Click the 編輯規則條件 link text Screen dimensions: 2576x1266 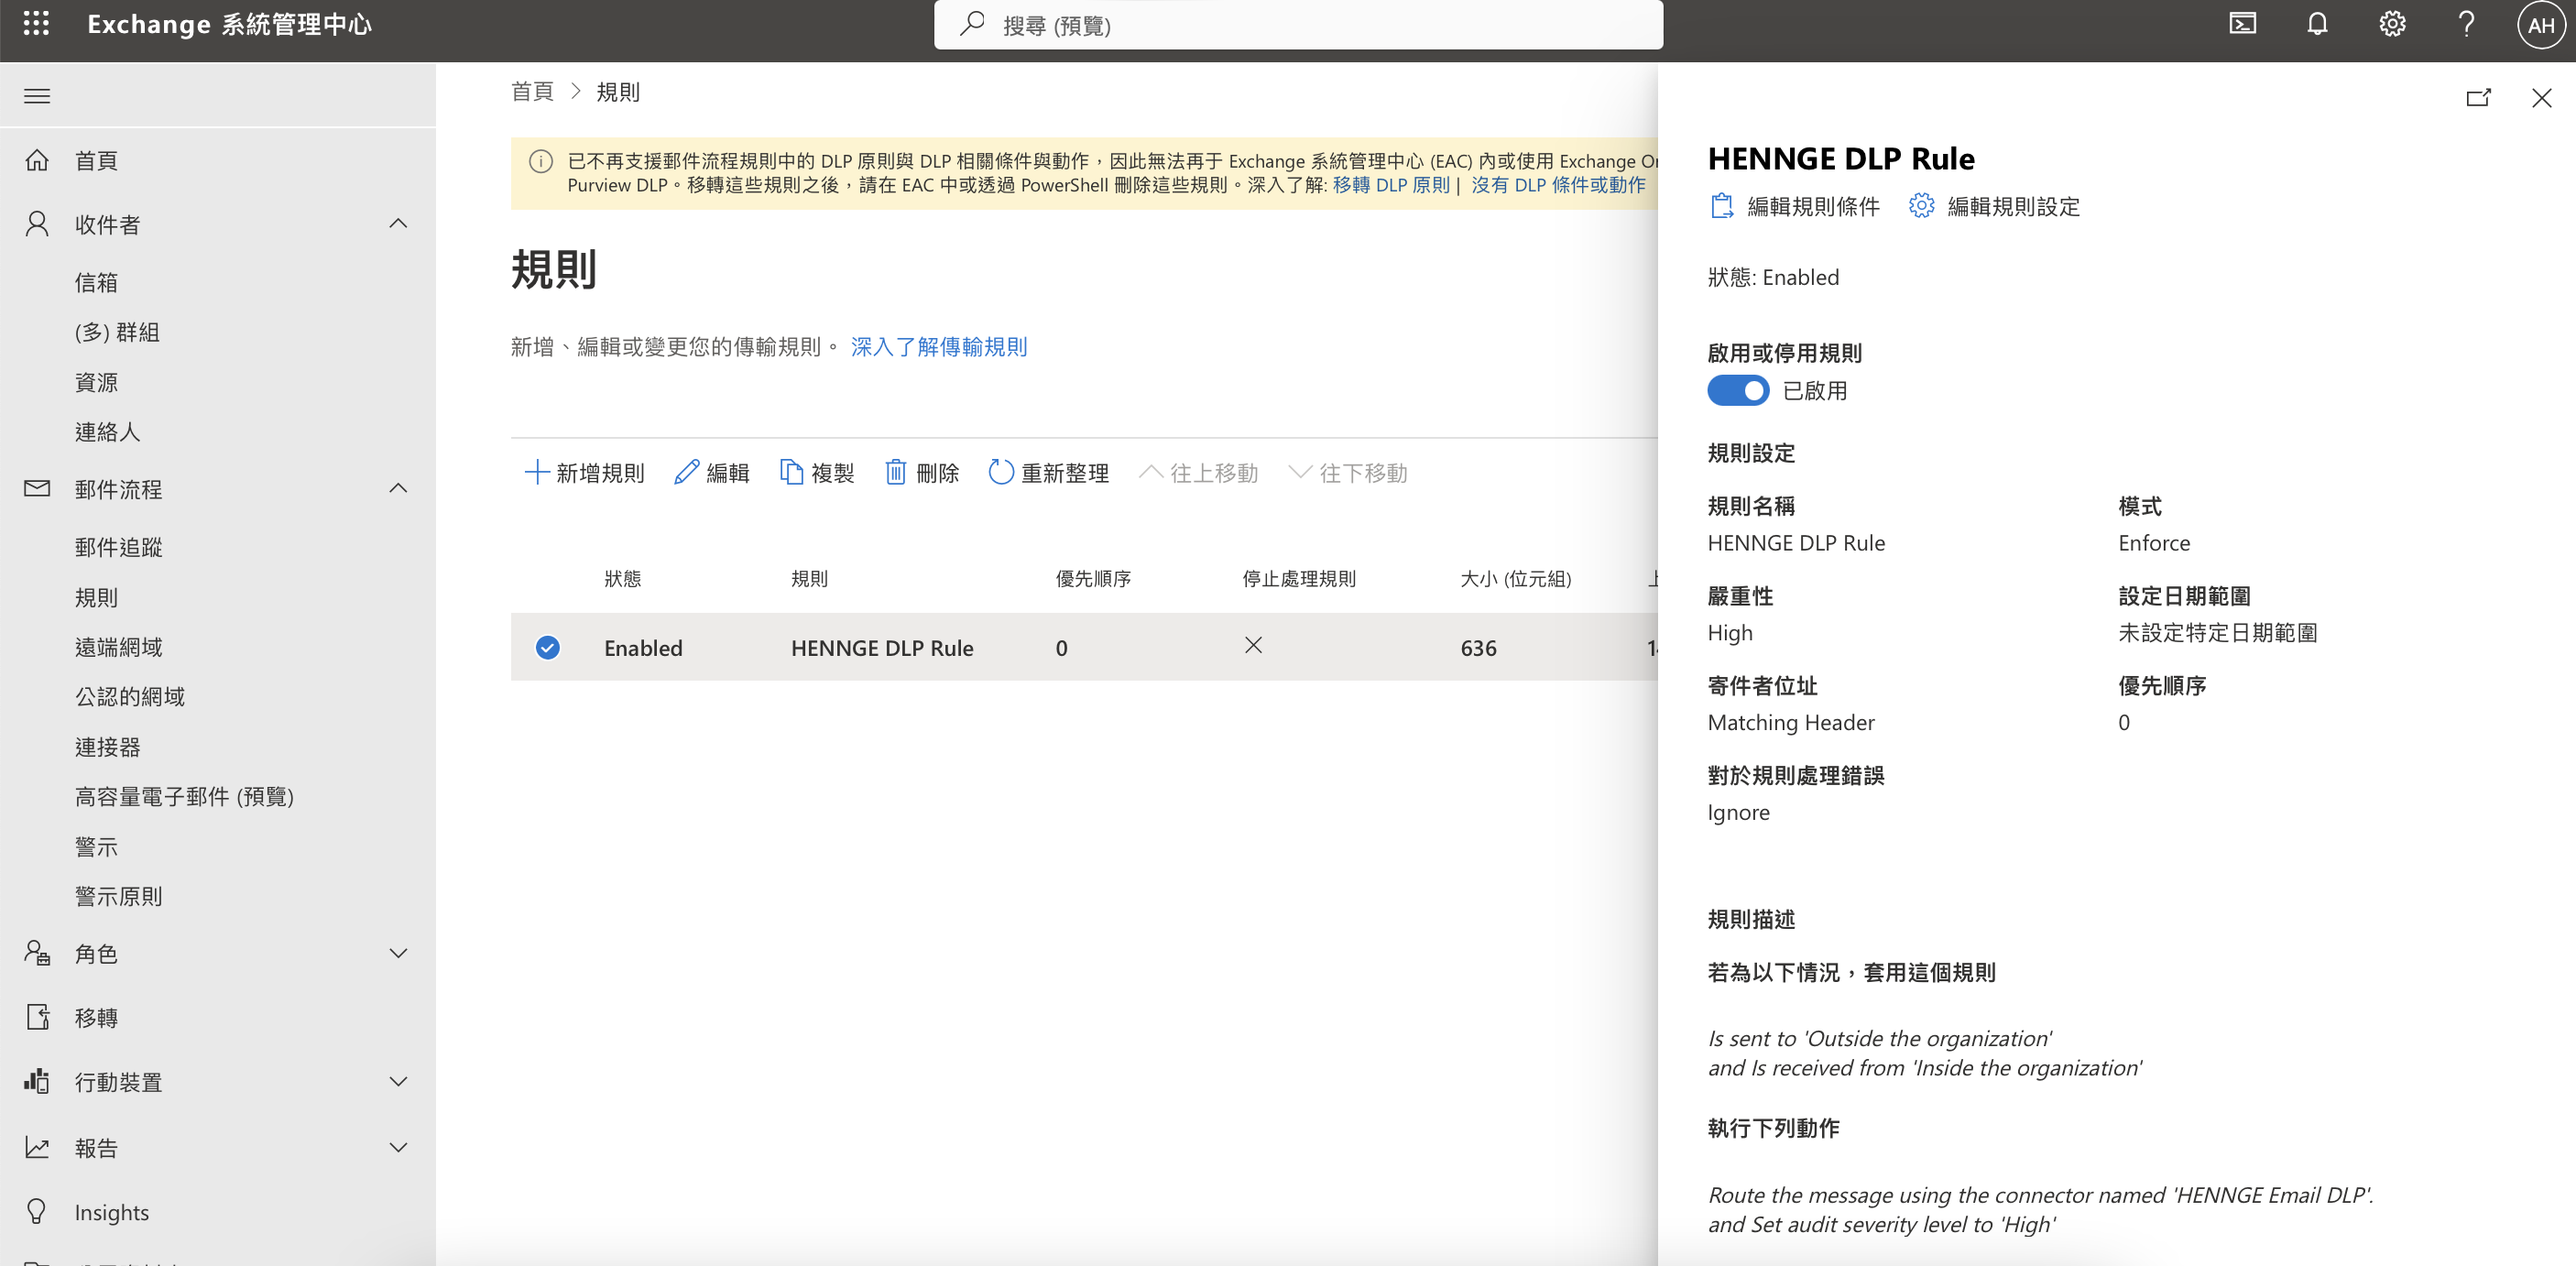(1812, 206)
